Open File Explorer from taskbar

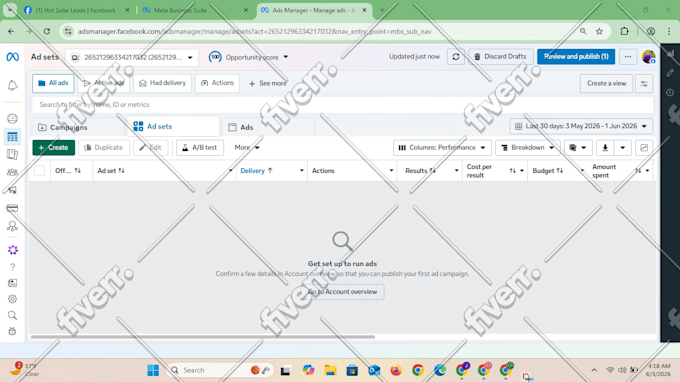[330, 370]
